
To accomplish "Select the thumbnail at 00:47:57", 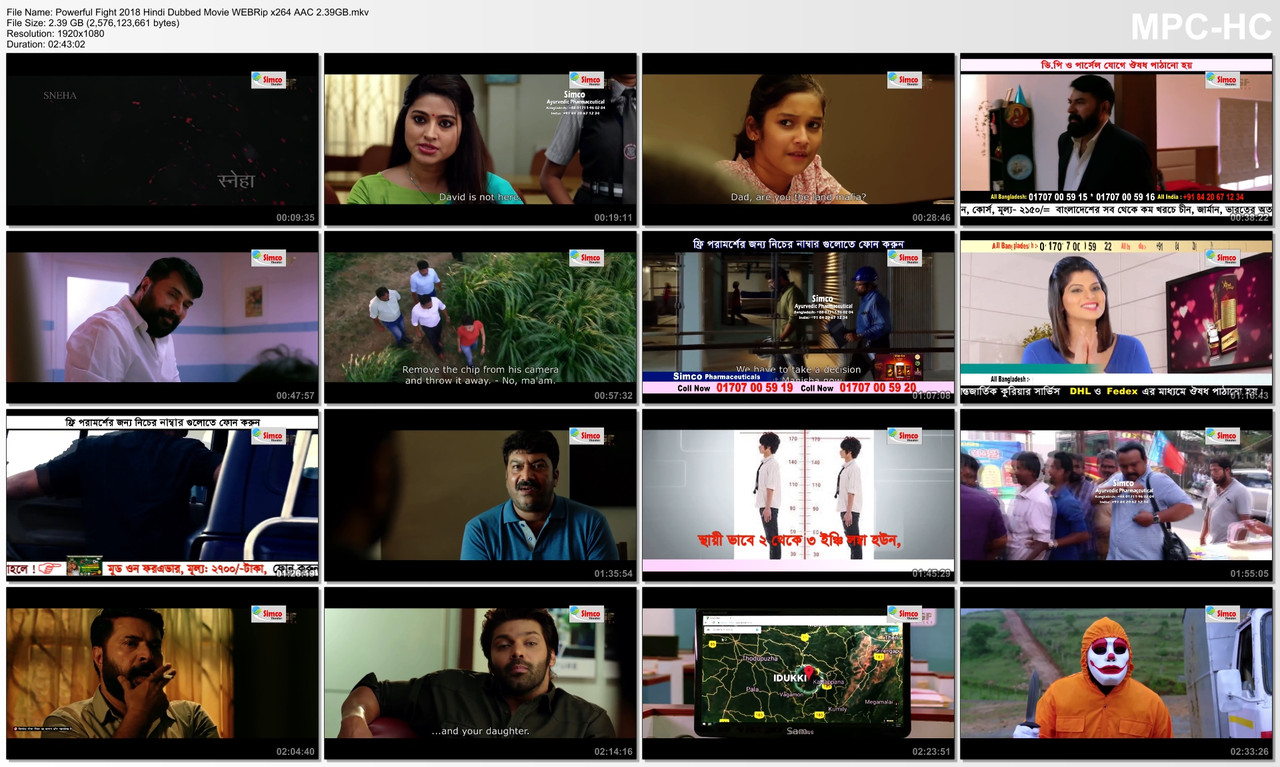I will [x=162, y=317].
